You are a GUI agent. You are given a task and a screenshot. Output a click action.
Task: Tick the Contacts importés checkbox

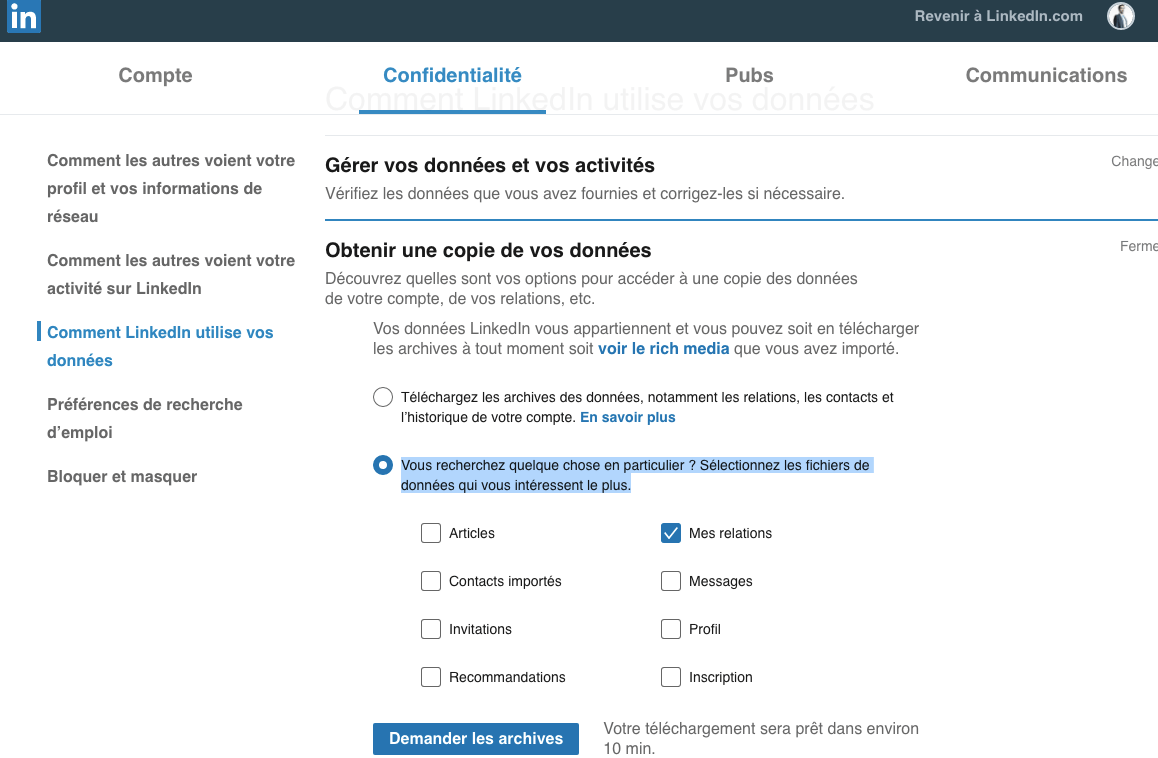click(431, 581)
